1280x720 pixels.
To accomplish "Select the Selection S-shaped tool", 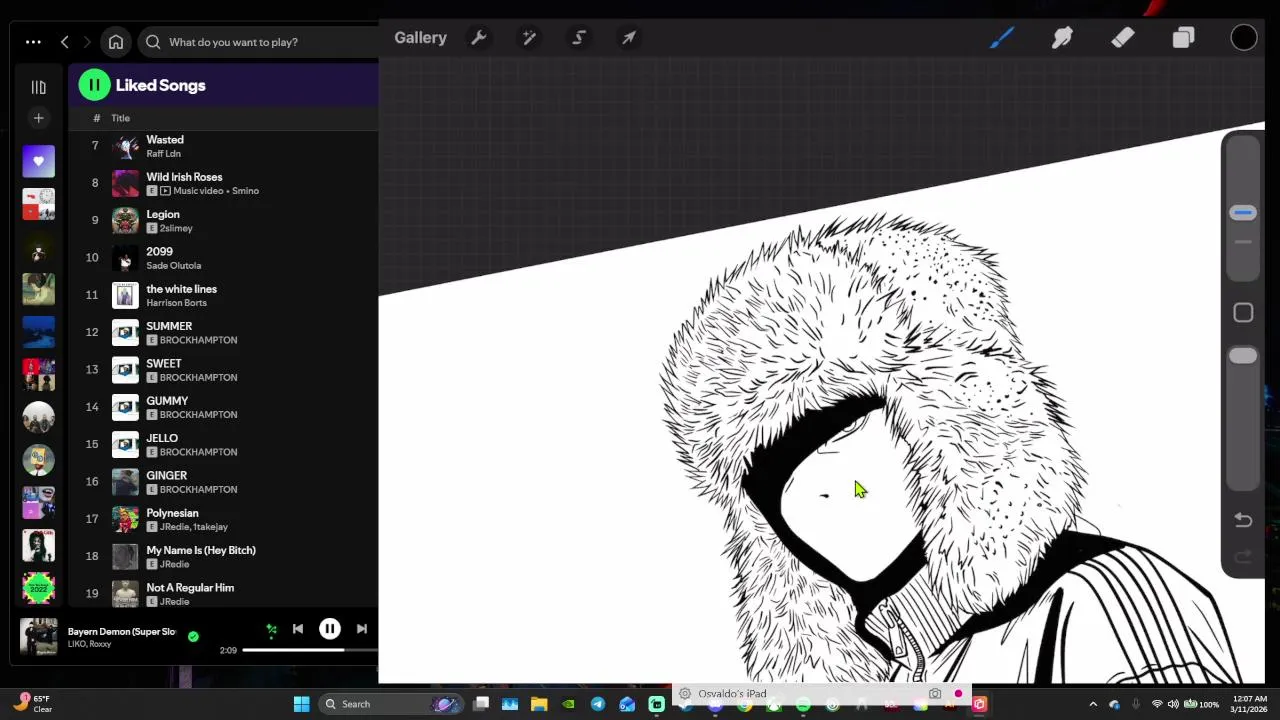I will (x=579, y=38).
